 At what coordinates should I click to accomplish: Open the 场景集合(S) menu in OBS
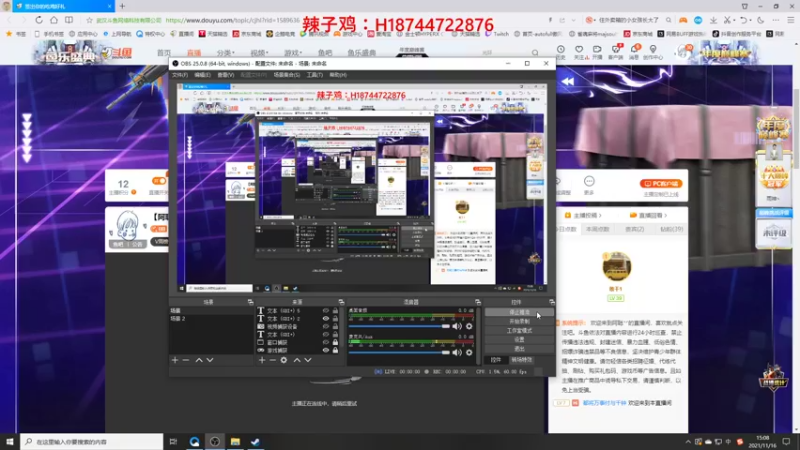pyautogui.click(x=287, y=75)
